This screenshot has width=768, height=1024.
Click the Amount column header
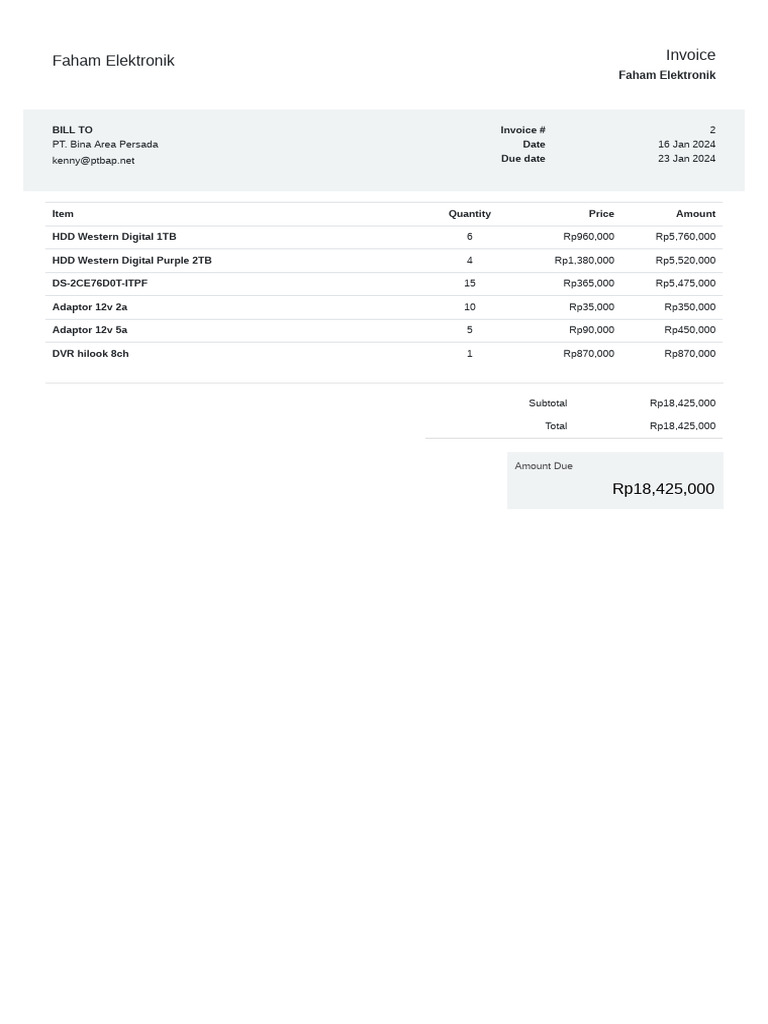pyautogui.click(x=695, y=213)
